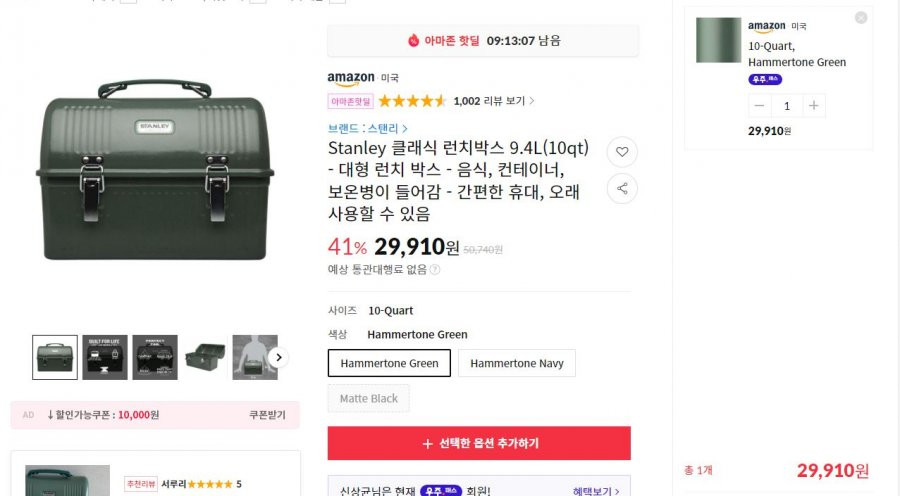
Task: Click the share icon beside product title
Action: pos(622,189)
